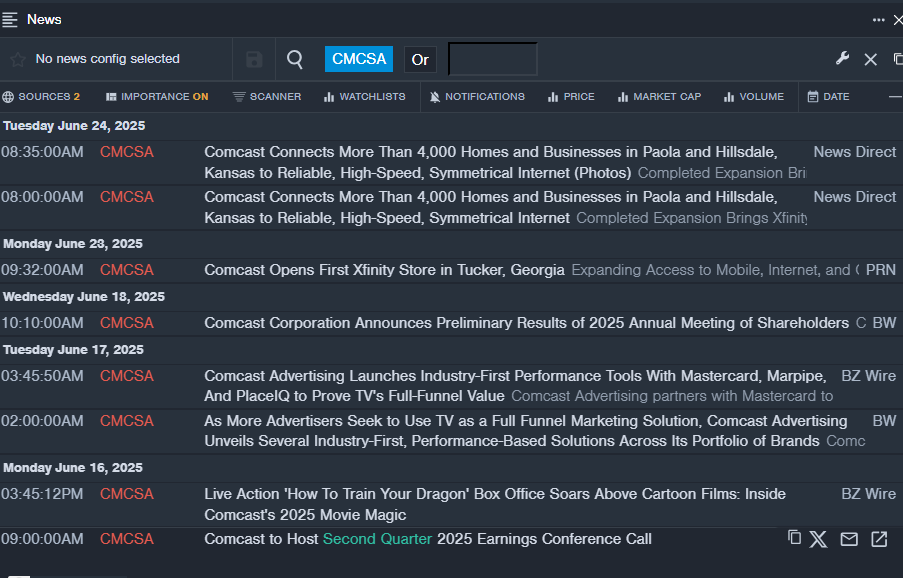Favorite the news config with star icon

tap(18, 59)
